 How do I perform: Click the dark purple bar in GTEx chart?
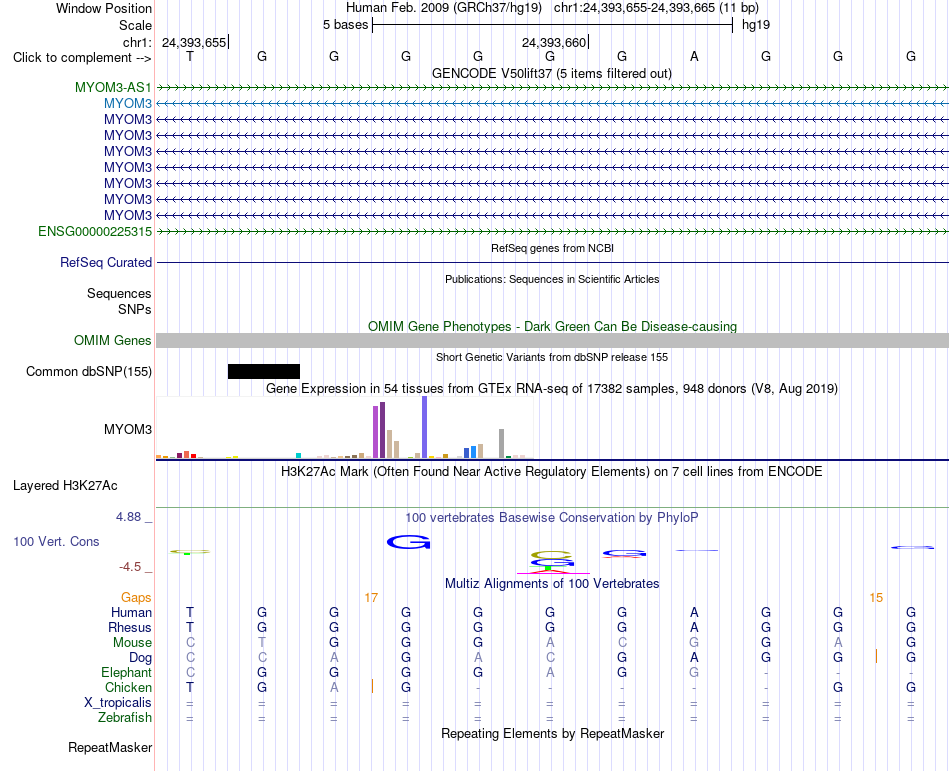tap(382, 430)
